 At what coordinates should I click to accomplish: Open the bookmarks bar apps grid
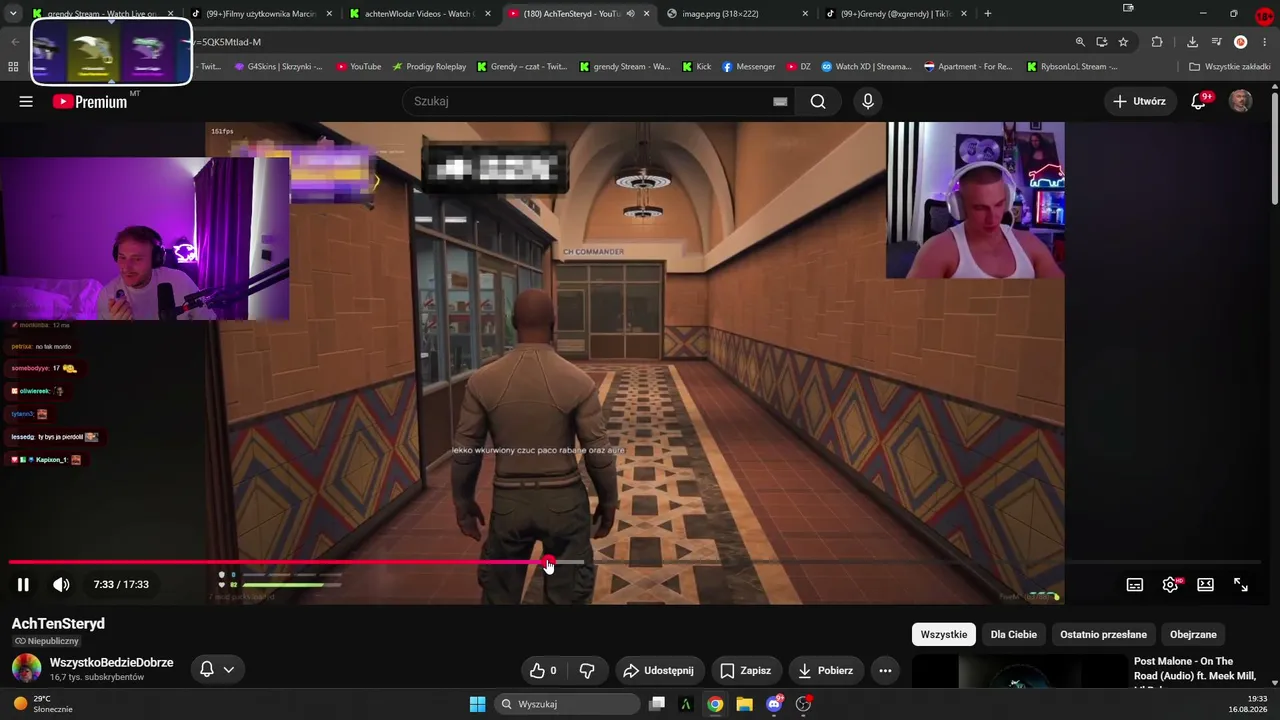coord(13,67)
